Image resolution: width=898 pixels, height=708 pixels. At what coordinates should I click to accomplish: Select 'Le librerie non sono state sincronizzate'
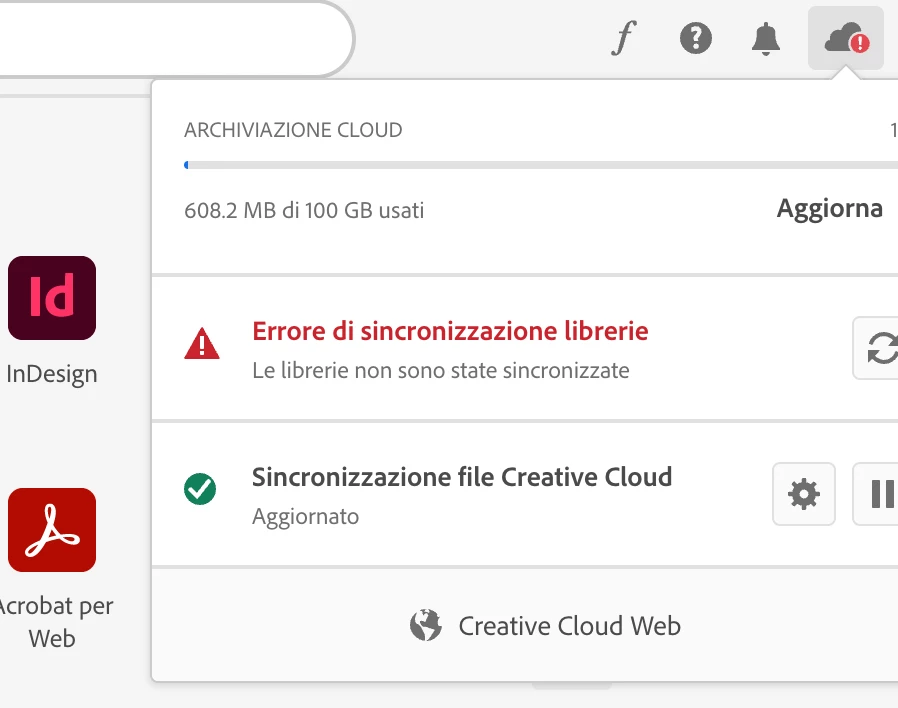point(440,371)
